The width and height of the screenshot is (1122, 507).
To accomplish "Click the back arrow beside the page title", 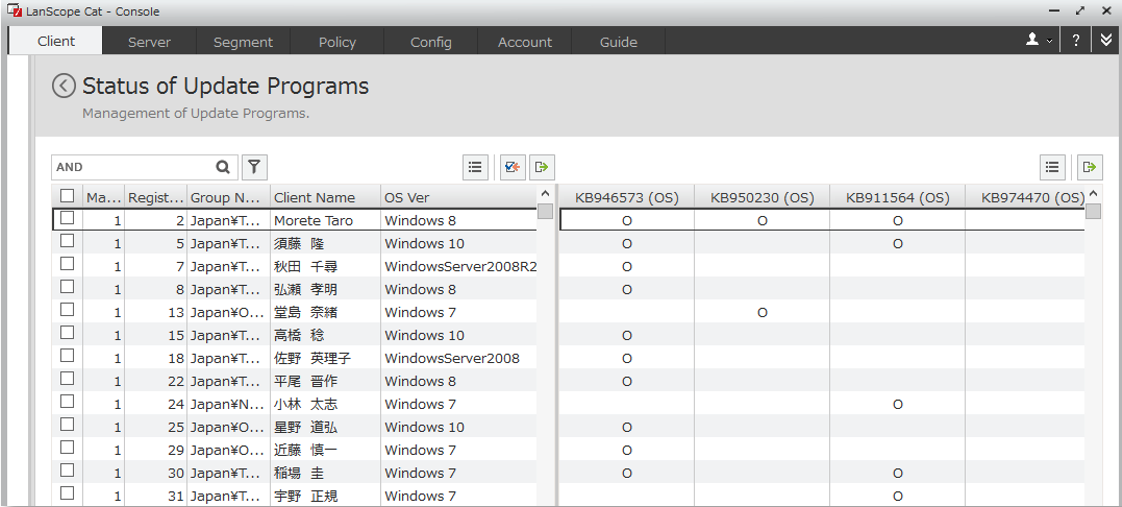I will [64, 86].
